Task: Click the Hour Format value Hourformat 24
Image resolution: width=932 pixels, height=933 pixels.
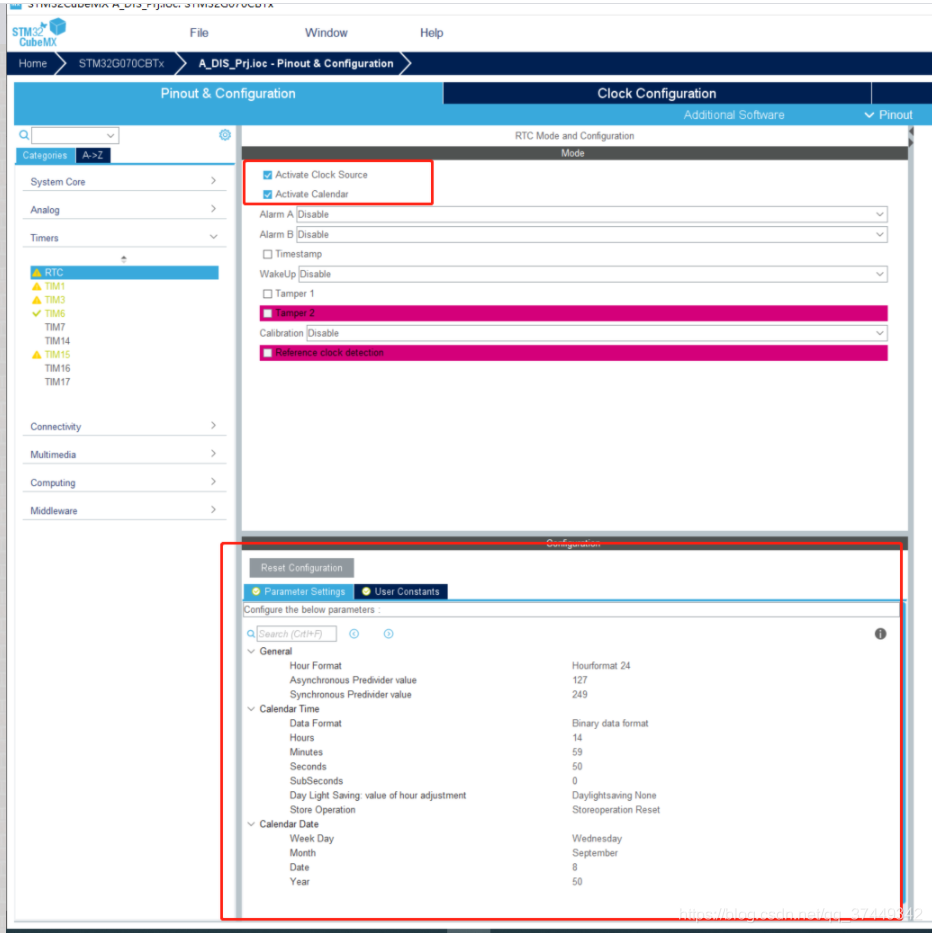Action: point(601,666)
